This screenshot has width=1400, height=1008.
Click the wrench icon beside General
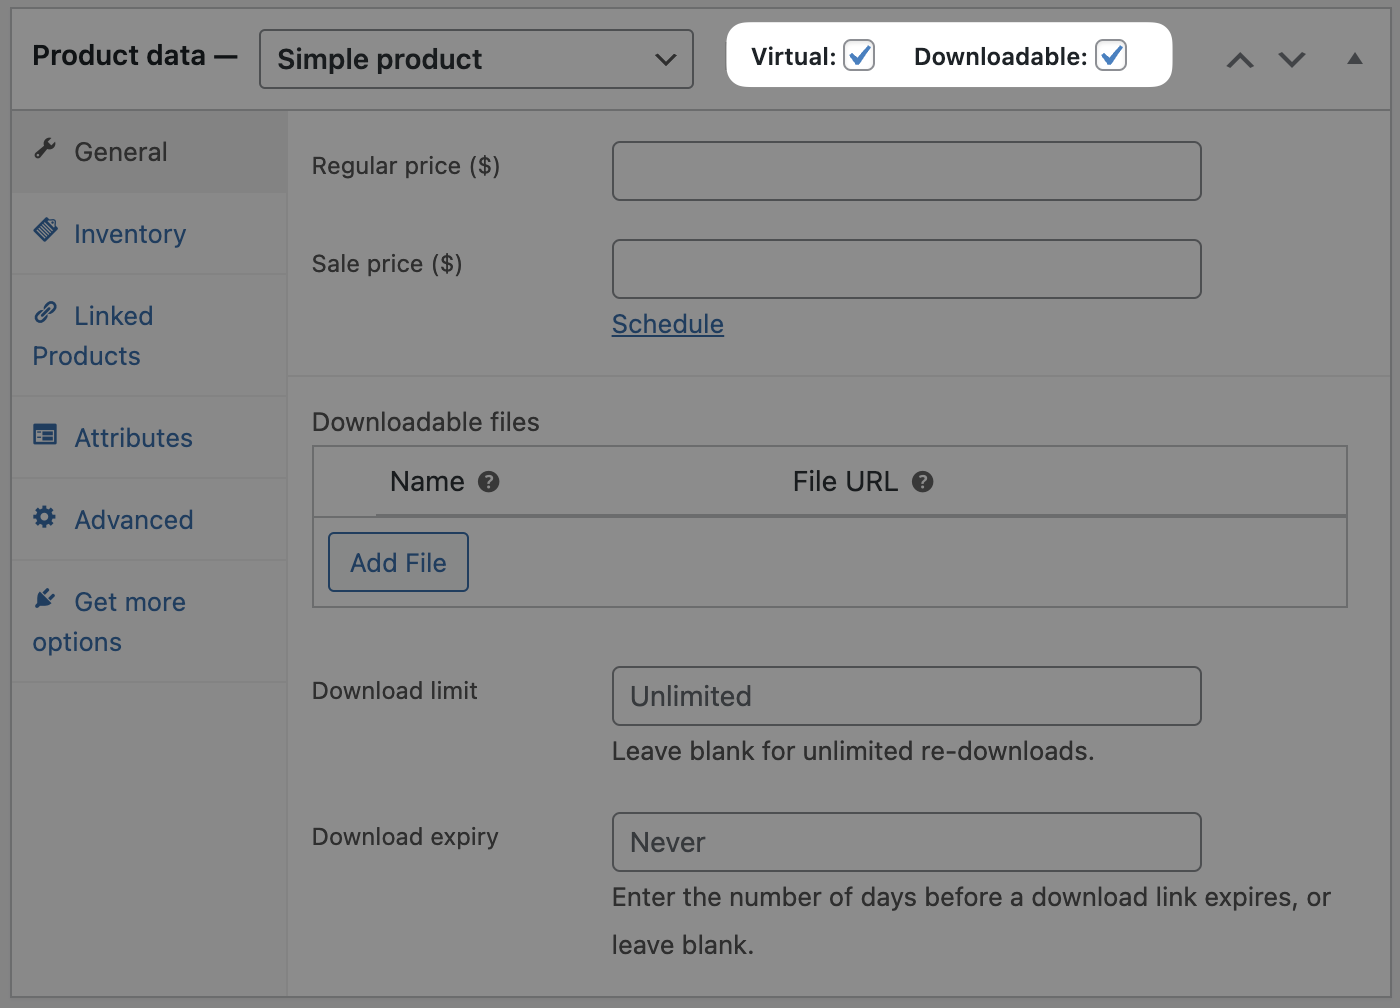(x=45, y=149)
